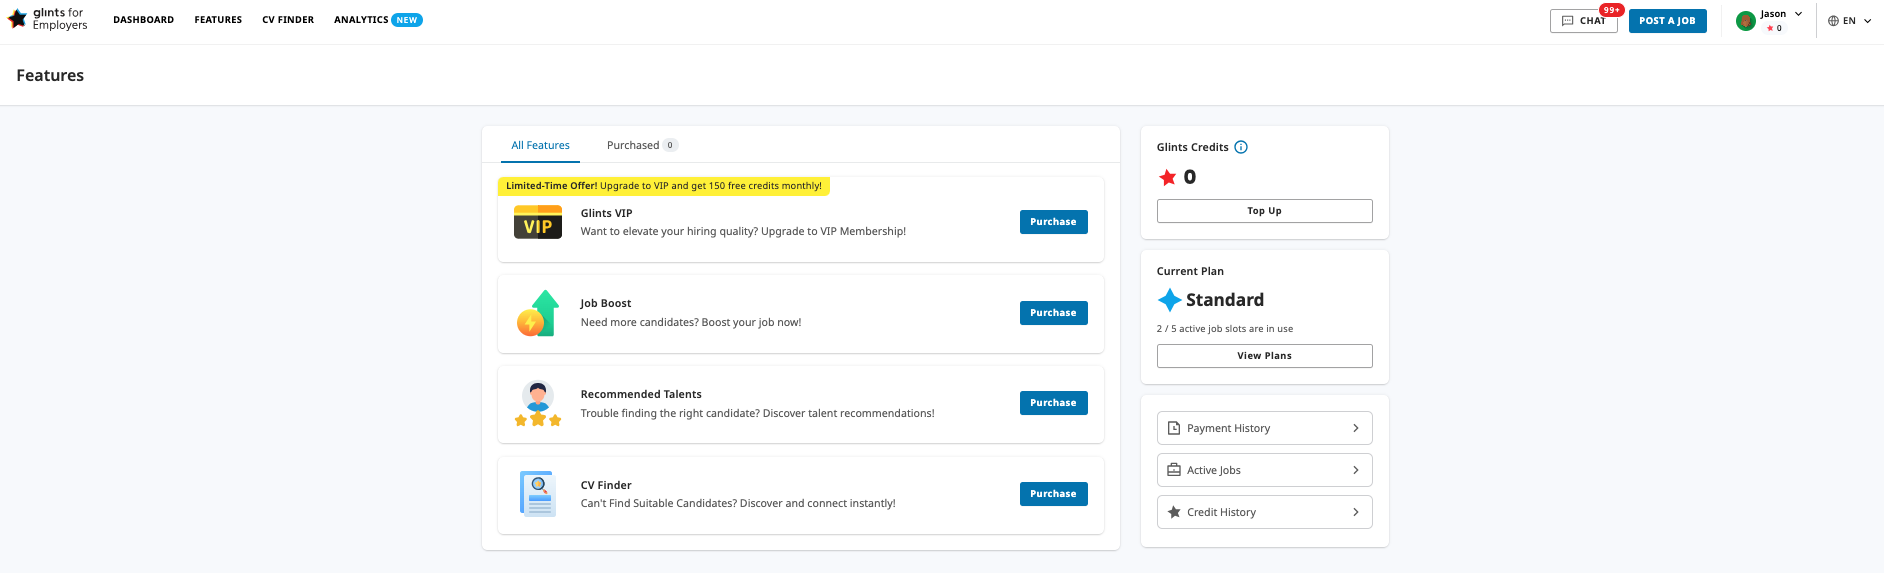This screenshot has height=573, width=1884.
Task: Purchase the Job Boost feature
Action: coord(1053,313)
